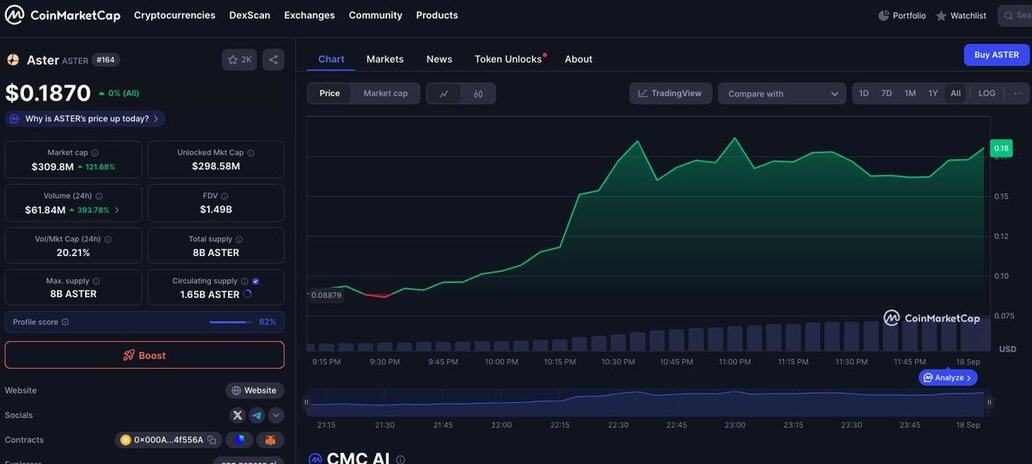Click the Circulating supply info icon
1032x464 pixels.
(244, 281)
